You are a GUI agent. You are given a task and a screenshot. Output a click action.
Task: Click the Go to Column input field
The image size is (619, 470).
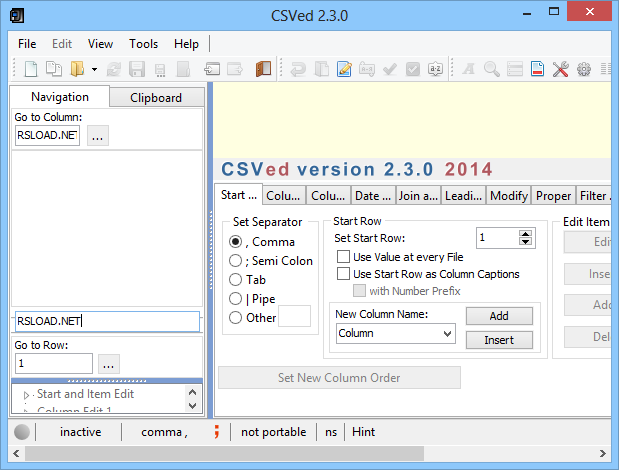47,135
